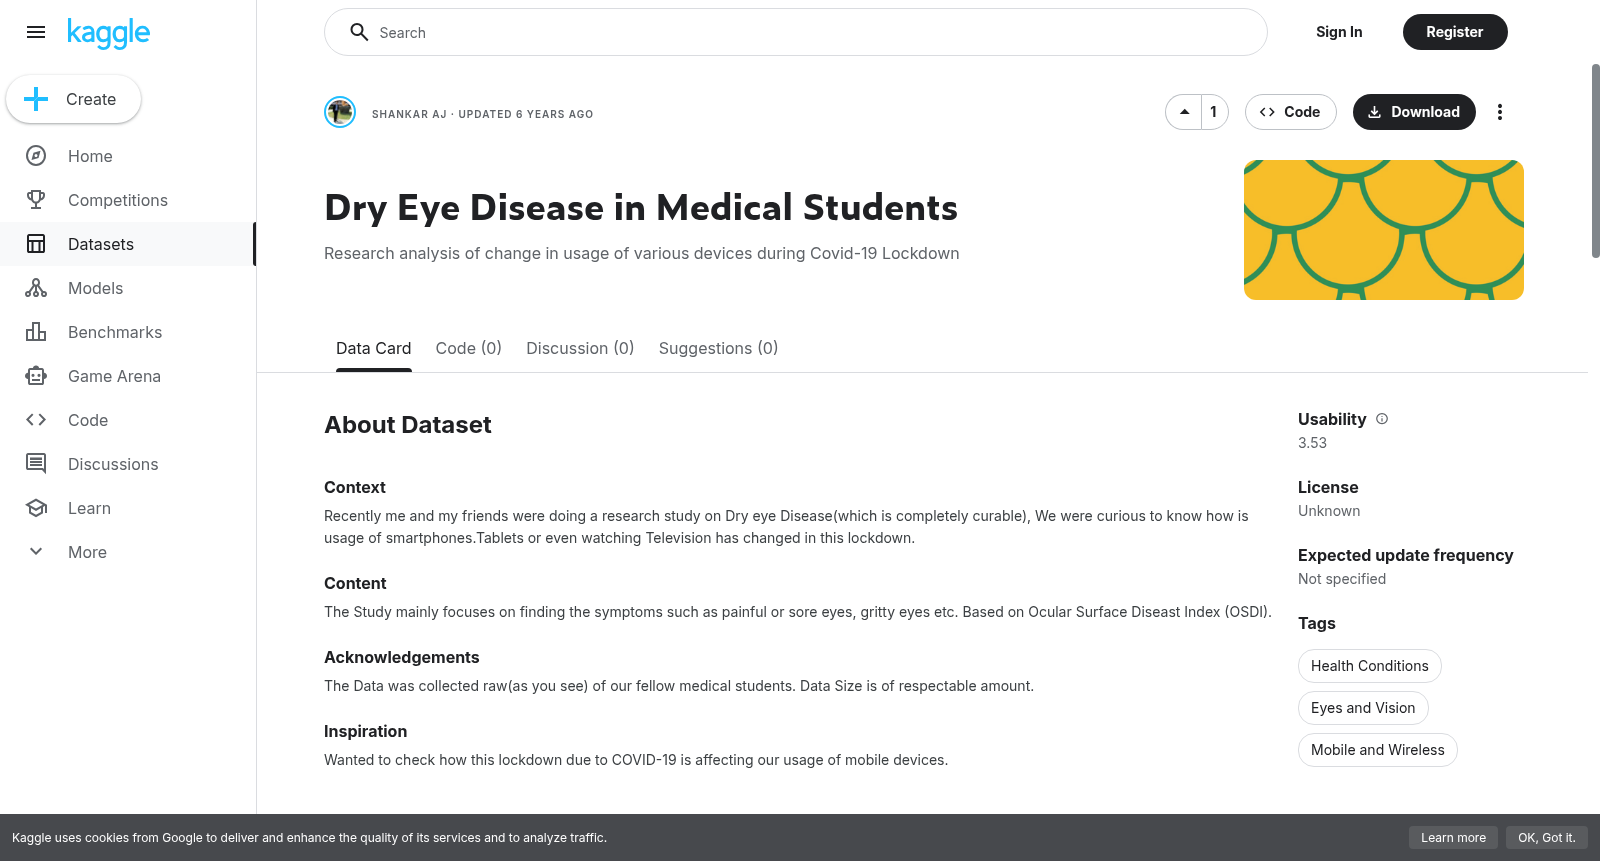Download the dataset
Image resolution: width=1600 pixels, height=861 pixels.
pos(1414,112)
